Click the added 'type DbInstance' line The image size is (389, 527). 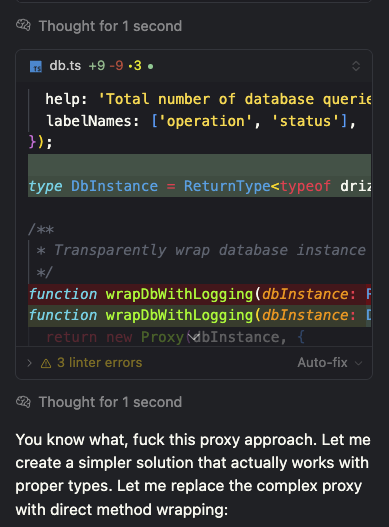coord(200,186)
